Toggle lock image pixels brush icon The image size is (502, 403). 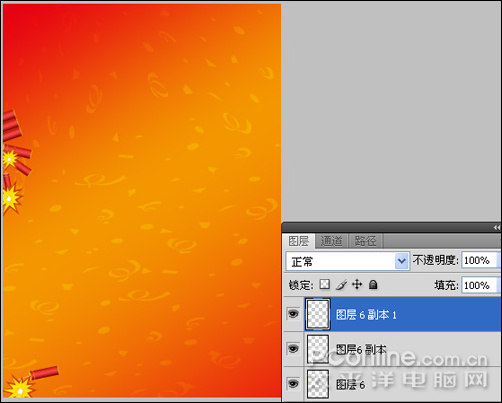(341, 285)
